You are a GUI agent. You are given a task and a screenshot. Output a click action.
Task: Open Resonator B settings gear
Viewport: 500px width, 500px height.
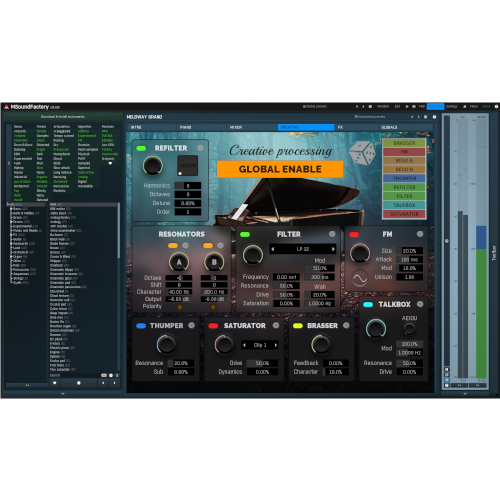point(220,246)
